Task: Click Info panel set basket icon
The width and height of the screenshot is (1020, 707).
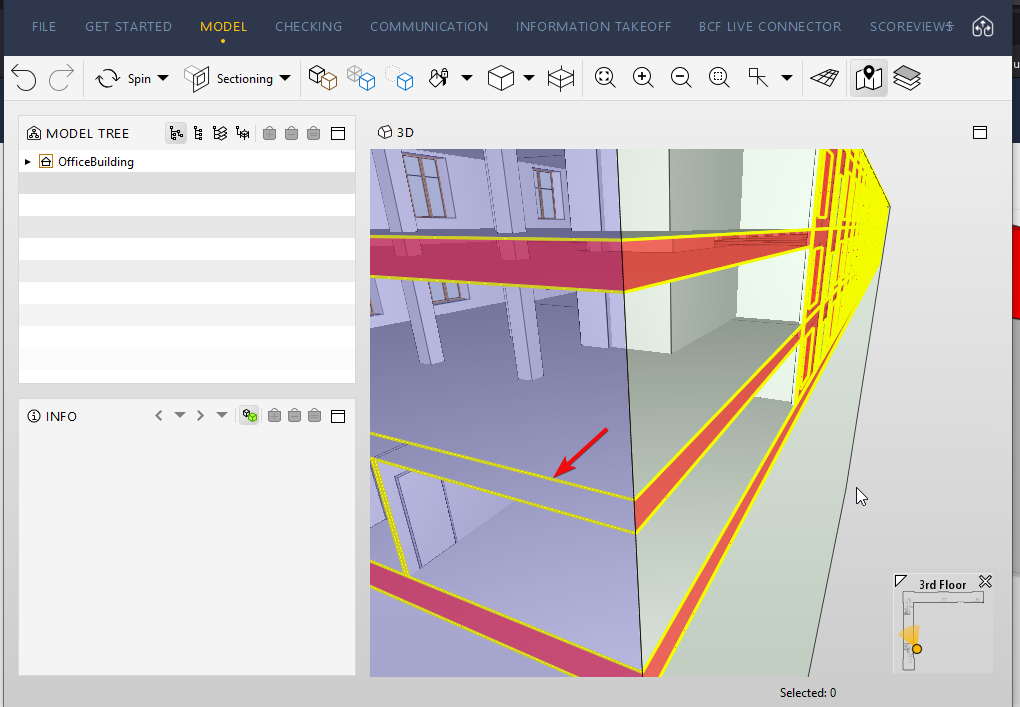Action: click(x=315, y=415)
